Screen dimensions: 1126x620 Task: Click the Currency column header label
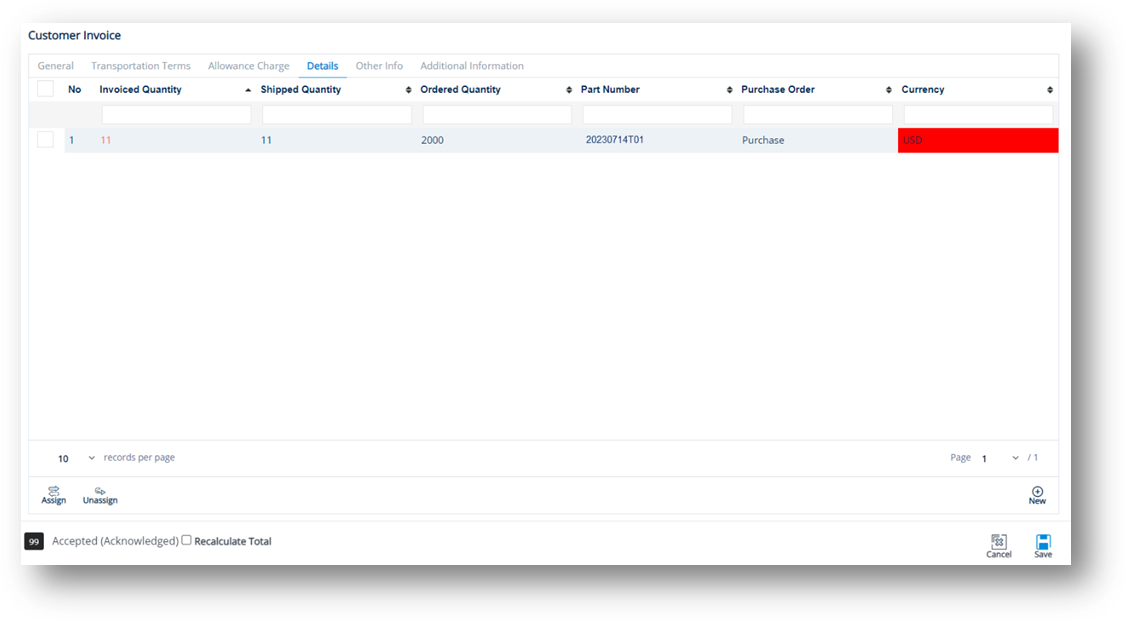click(x=923, y=89)
